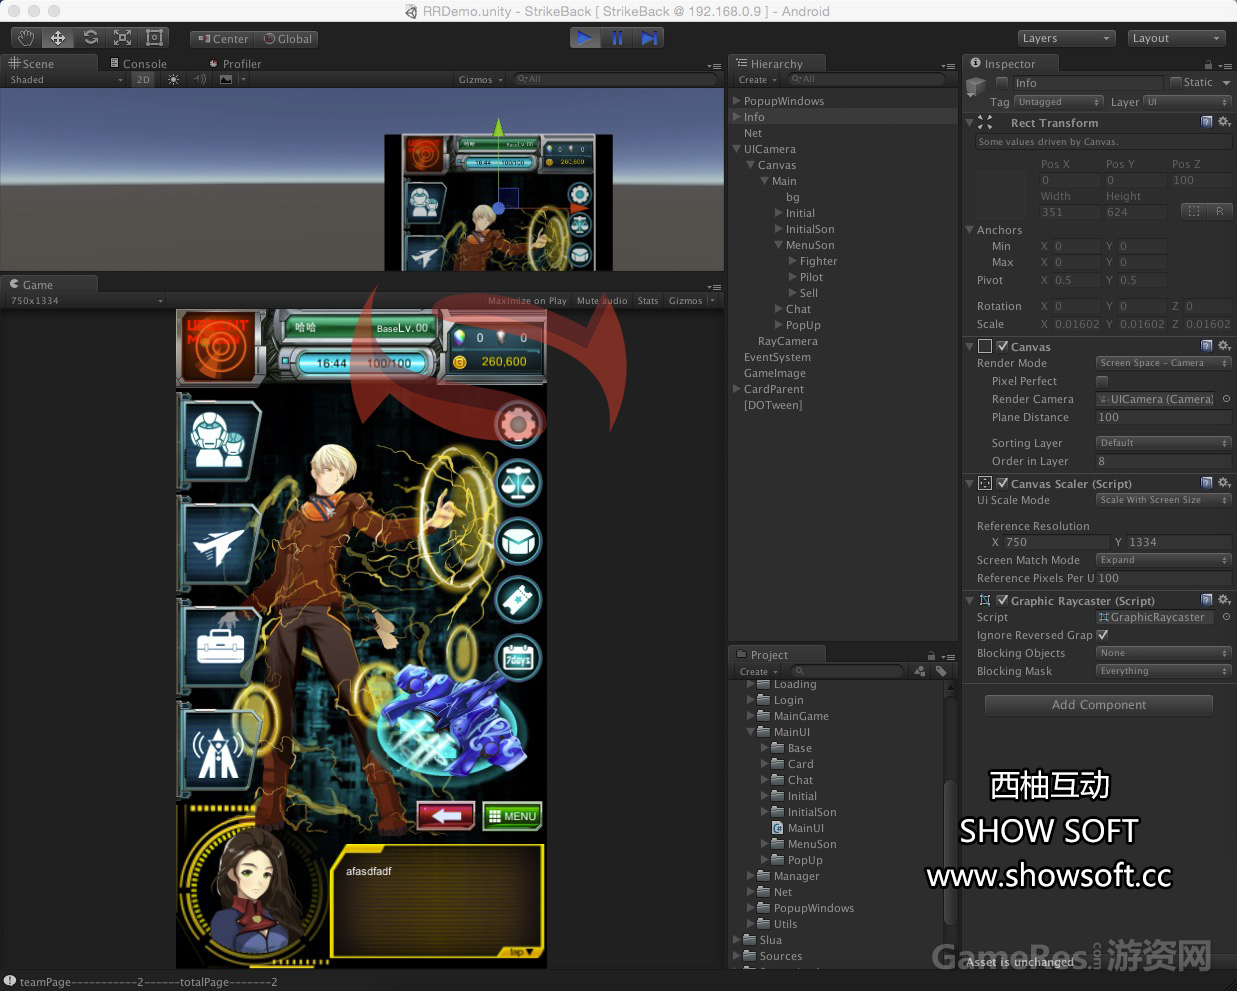
Task: Toggle Mute audio in Game view
Action: [602, 300]
